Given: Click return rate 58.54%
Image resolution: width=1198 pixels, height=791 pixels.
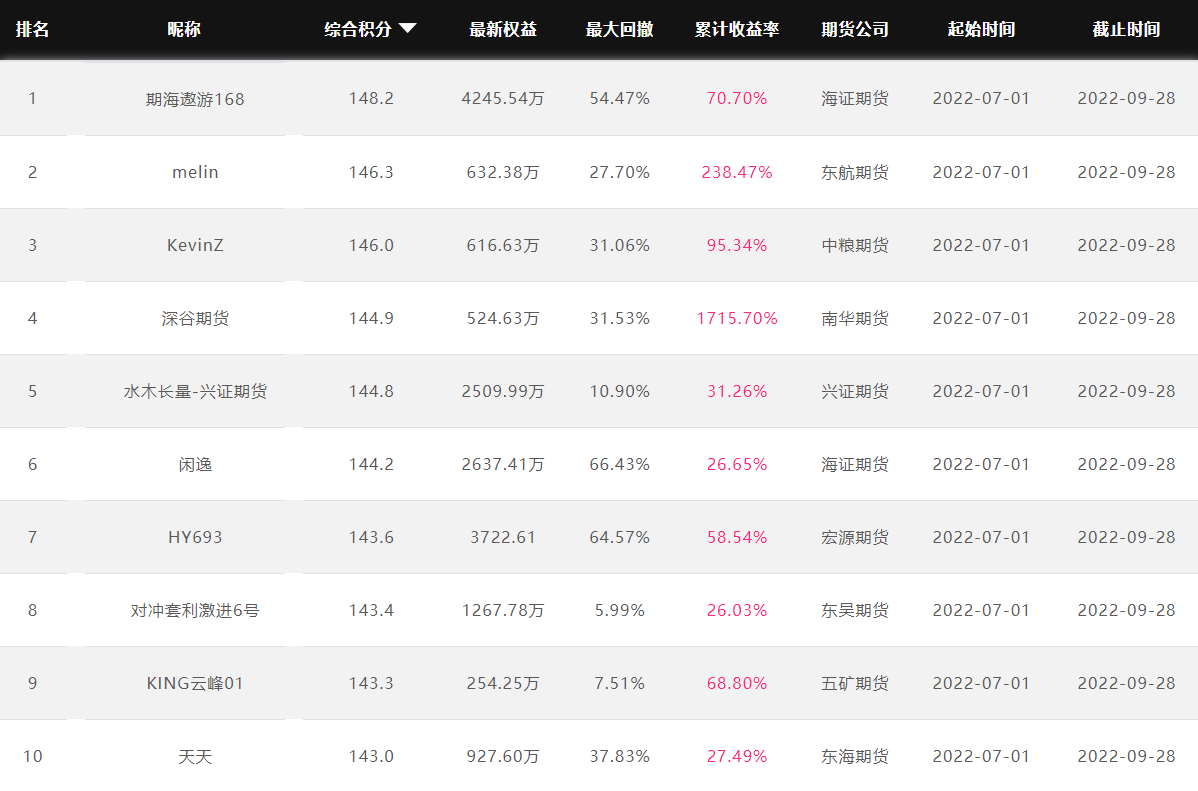Looking at the screenshot, I should click(737, 537).
